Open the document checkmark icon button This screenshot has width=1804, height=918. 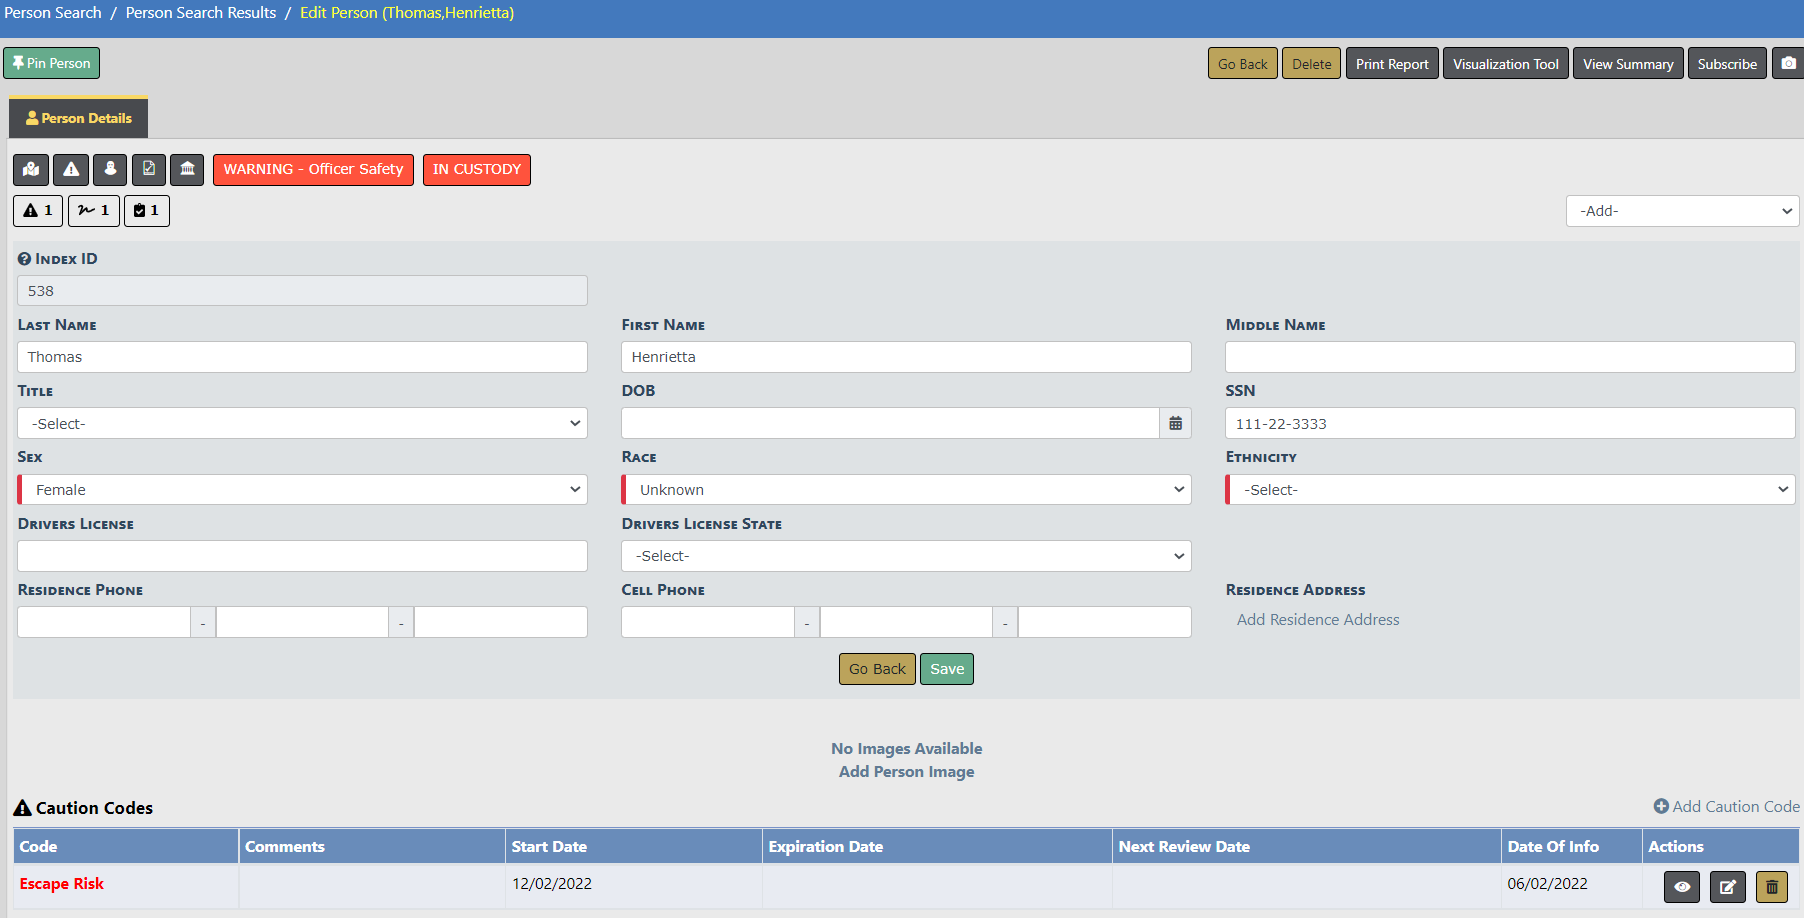click(x=149, y=170)
